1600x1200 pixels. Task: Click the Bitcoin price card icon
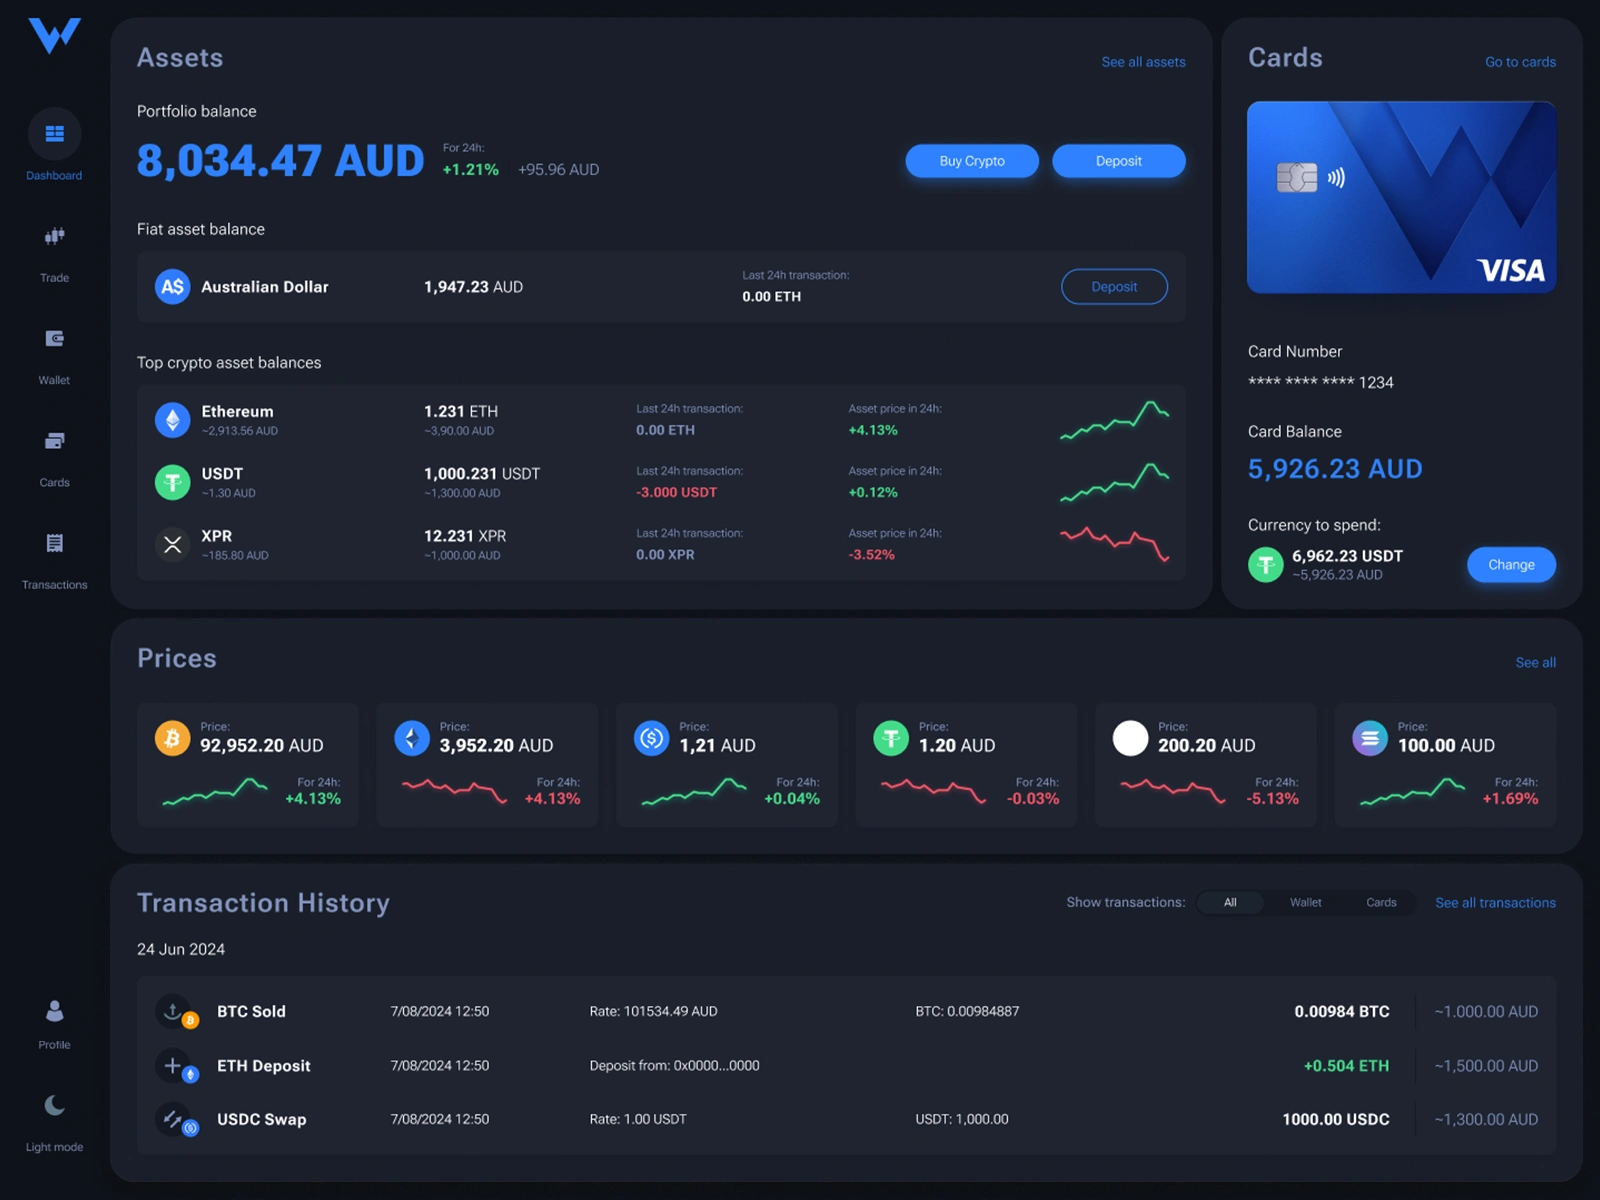pos(172,737)
